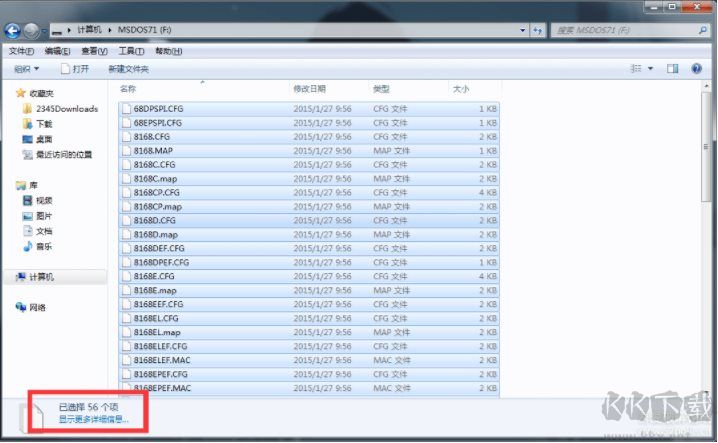Open the 2345Downloads folder
This screenshot has width=718, height=443.
[60, 109]
